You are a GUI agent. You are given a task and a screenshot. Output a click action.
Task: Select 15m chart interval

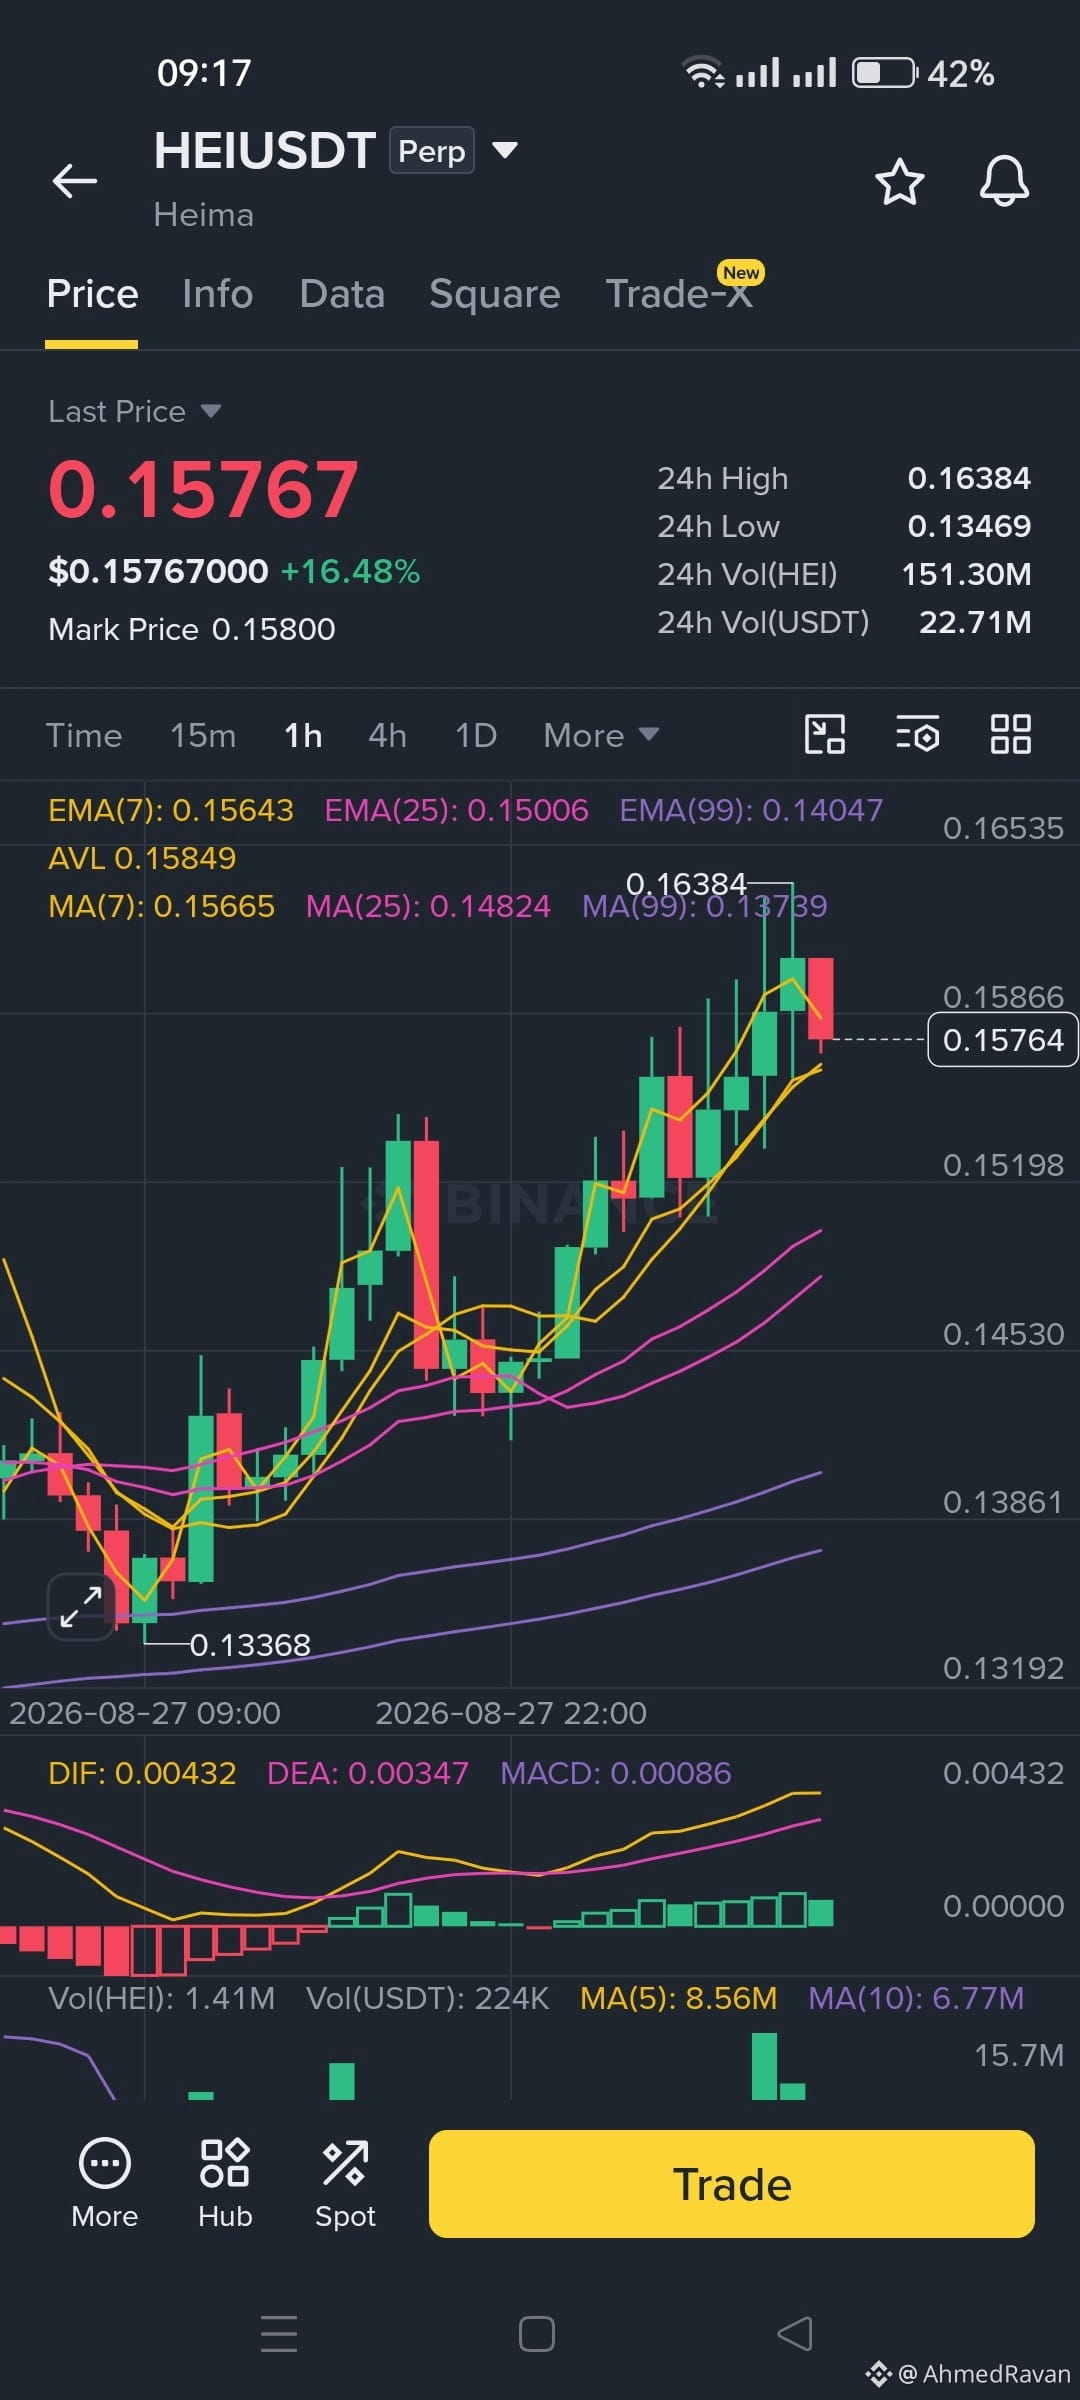point(203,735)
